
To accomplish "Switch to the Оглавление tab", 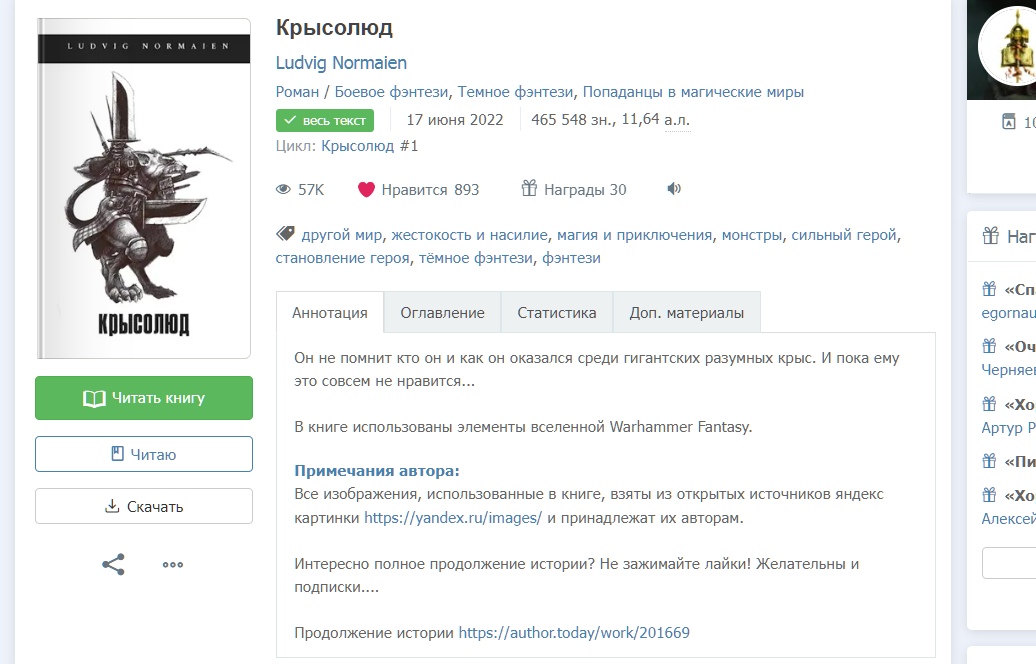I will tap(442, 312).
